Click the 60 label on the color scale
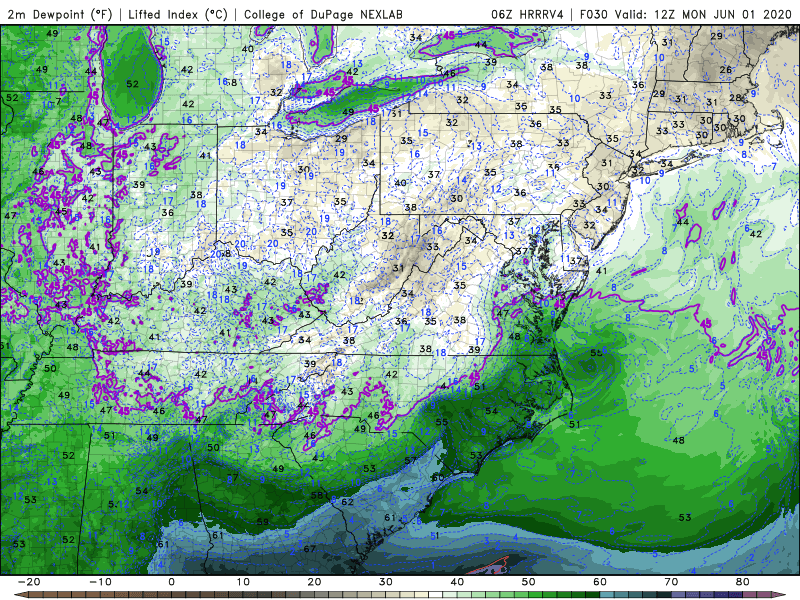Screen dimensions: 800x600 coord(600,582)
